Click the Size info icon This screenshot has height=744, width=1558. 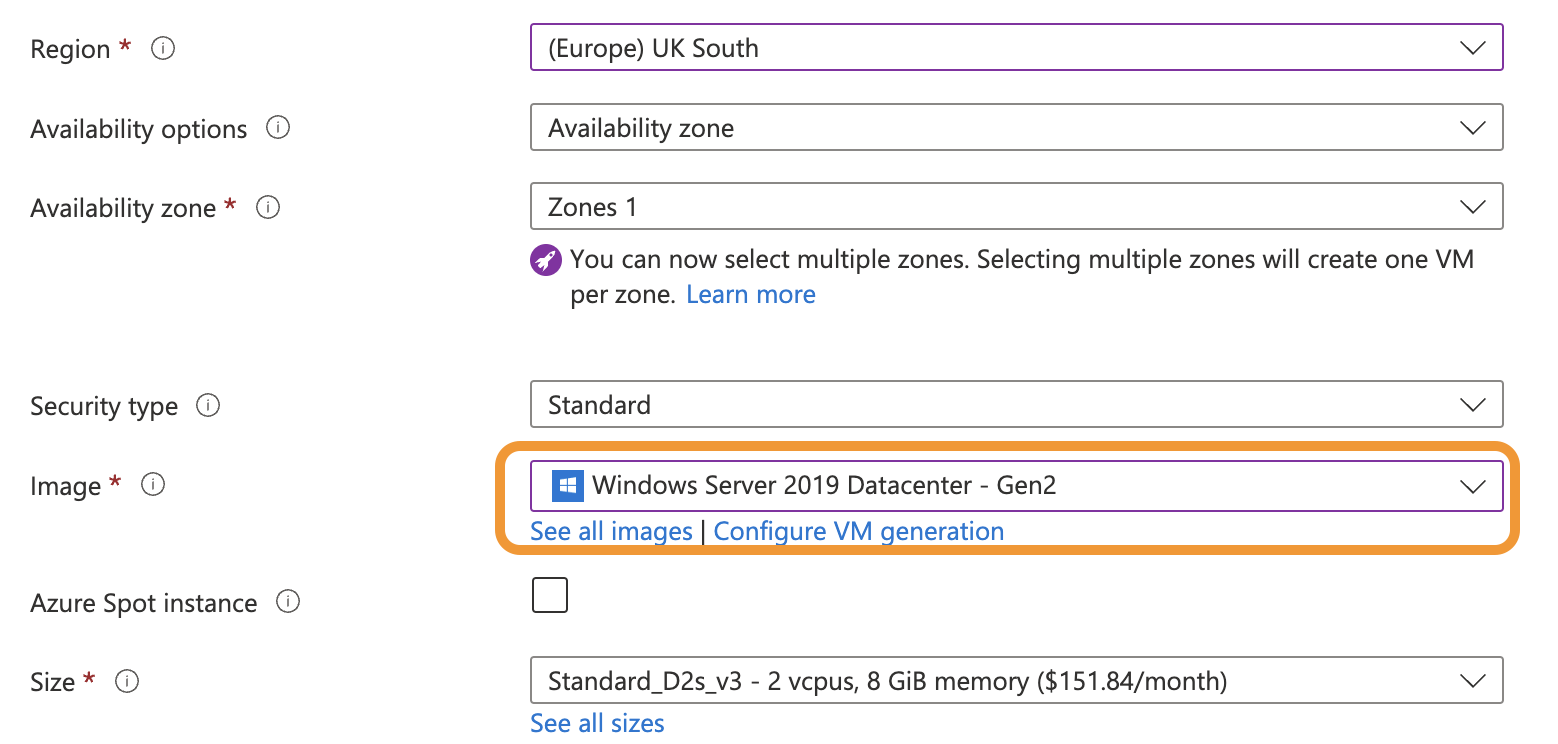point(126,681)
